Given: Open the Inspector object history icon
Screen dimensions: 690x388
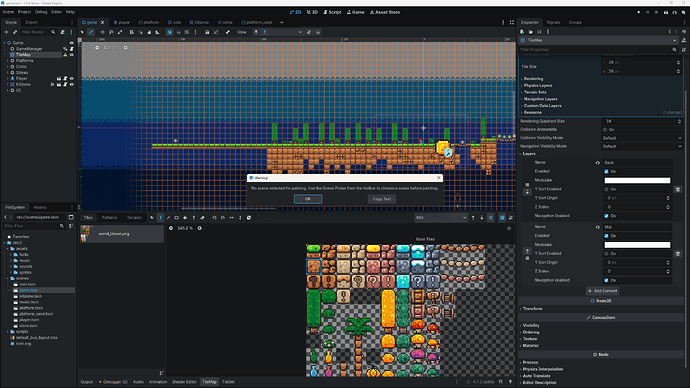Looking at the screenshot, I should click(684, 32).
